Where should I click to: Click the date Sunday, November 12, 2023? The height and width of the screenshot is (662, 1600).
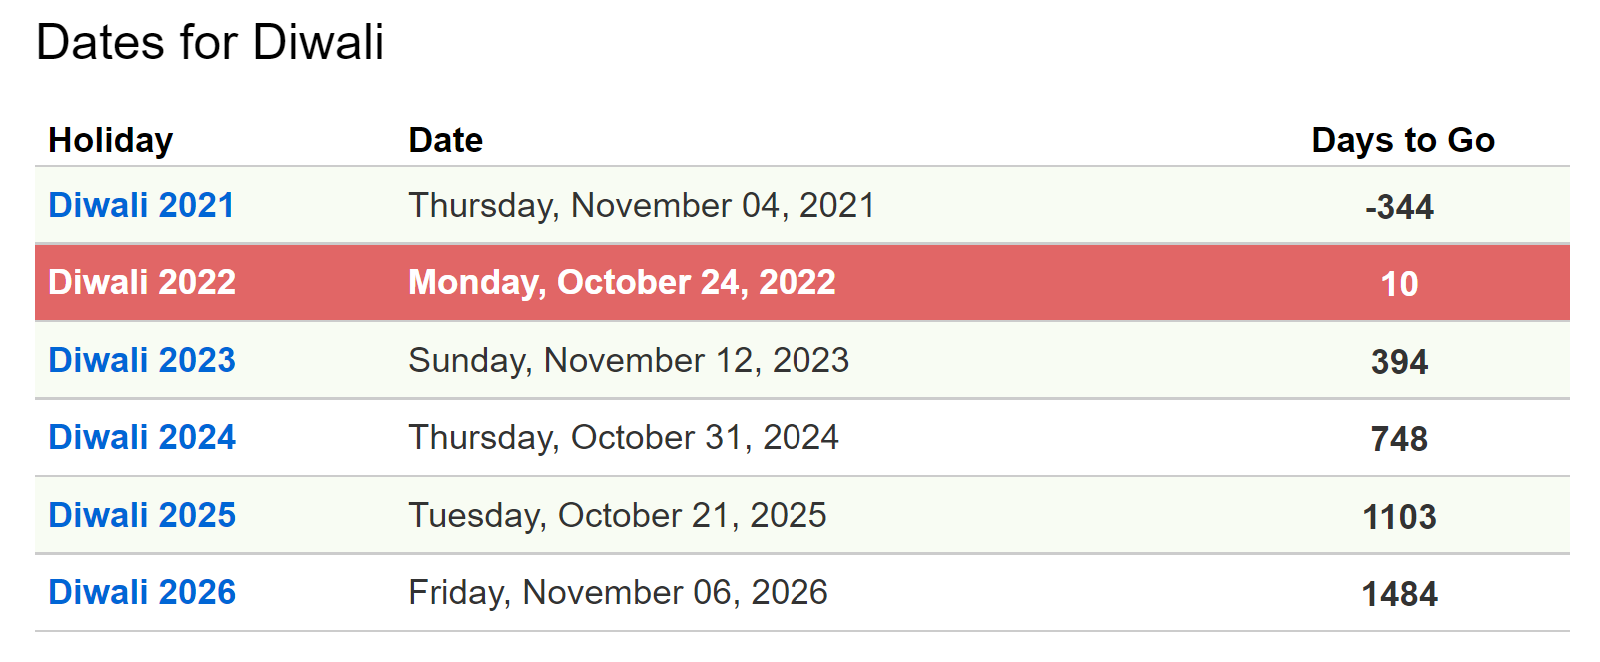point(628,360)
